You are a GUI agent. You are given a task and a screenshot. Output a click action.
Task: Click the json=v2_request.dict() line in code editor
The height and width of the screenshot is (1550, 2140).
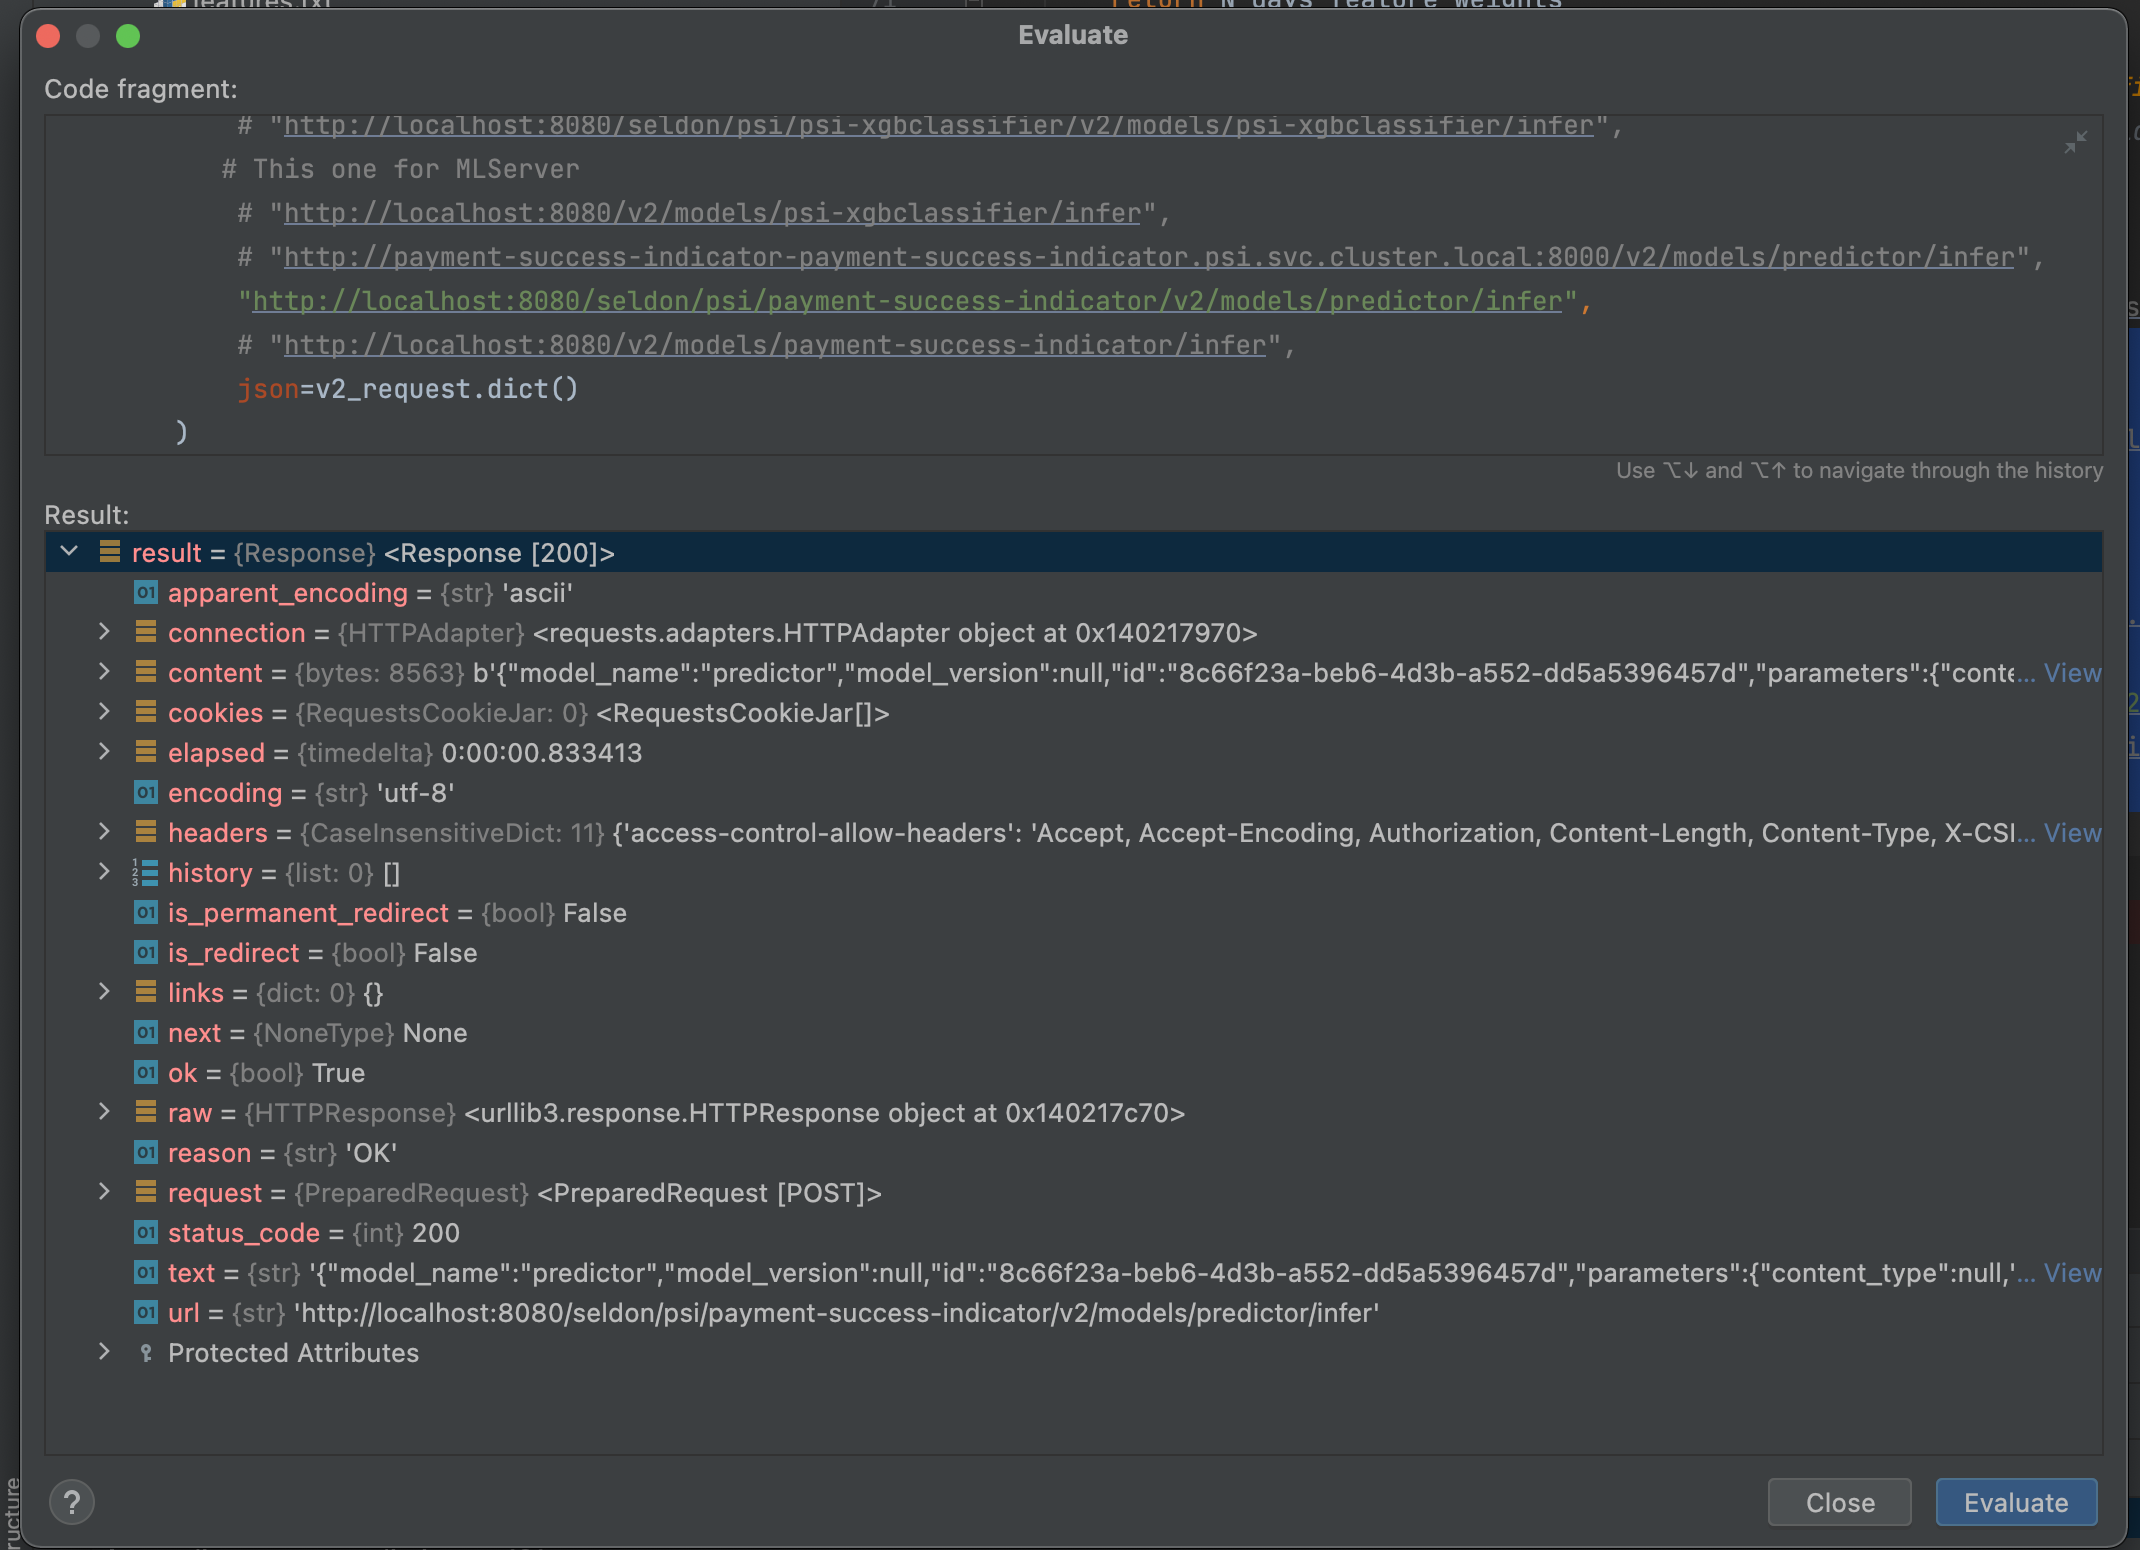(x=407, y=389)
